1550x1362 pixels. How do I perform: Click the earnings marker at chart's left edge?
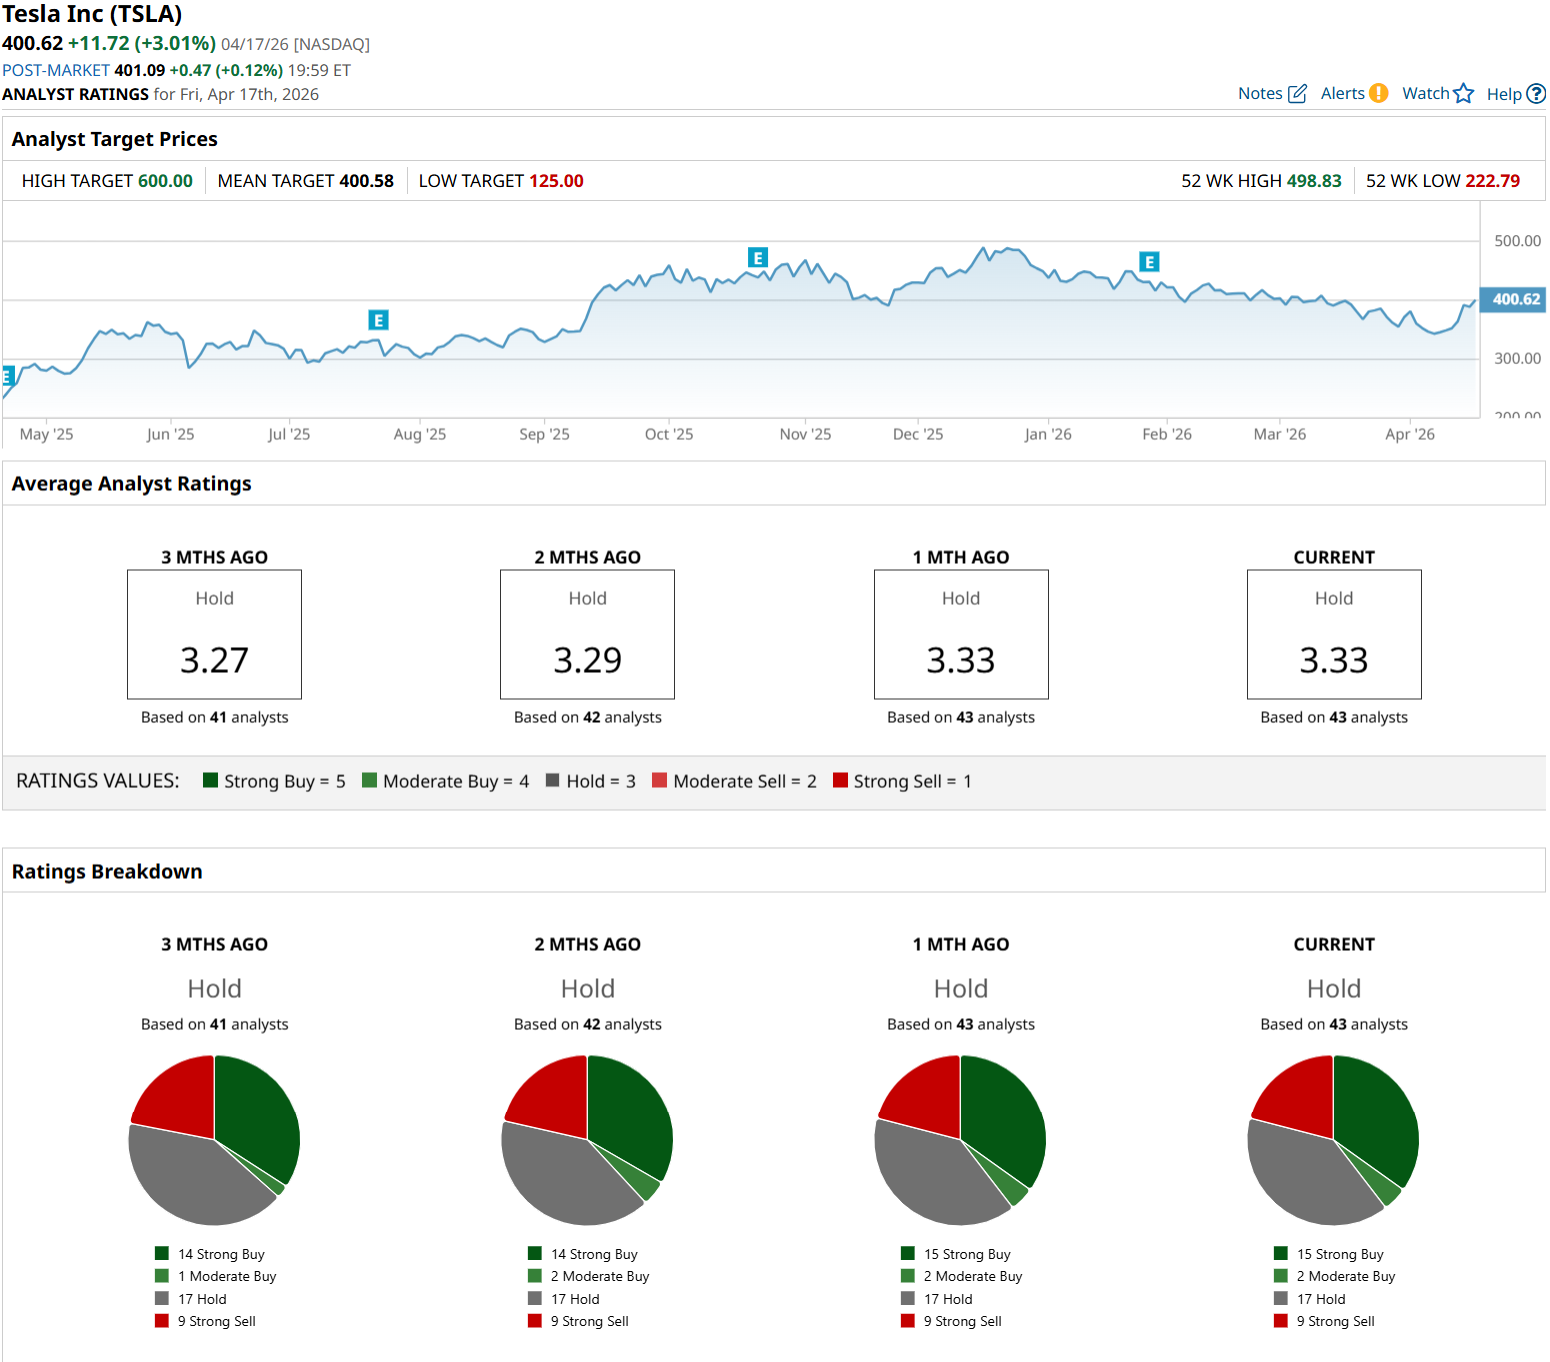7,376
